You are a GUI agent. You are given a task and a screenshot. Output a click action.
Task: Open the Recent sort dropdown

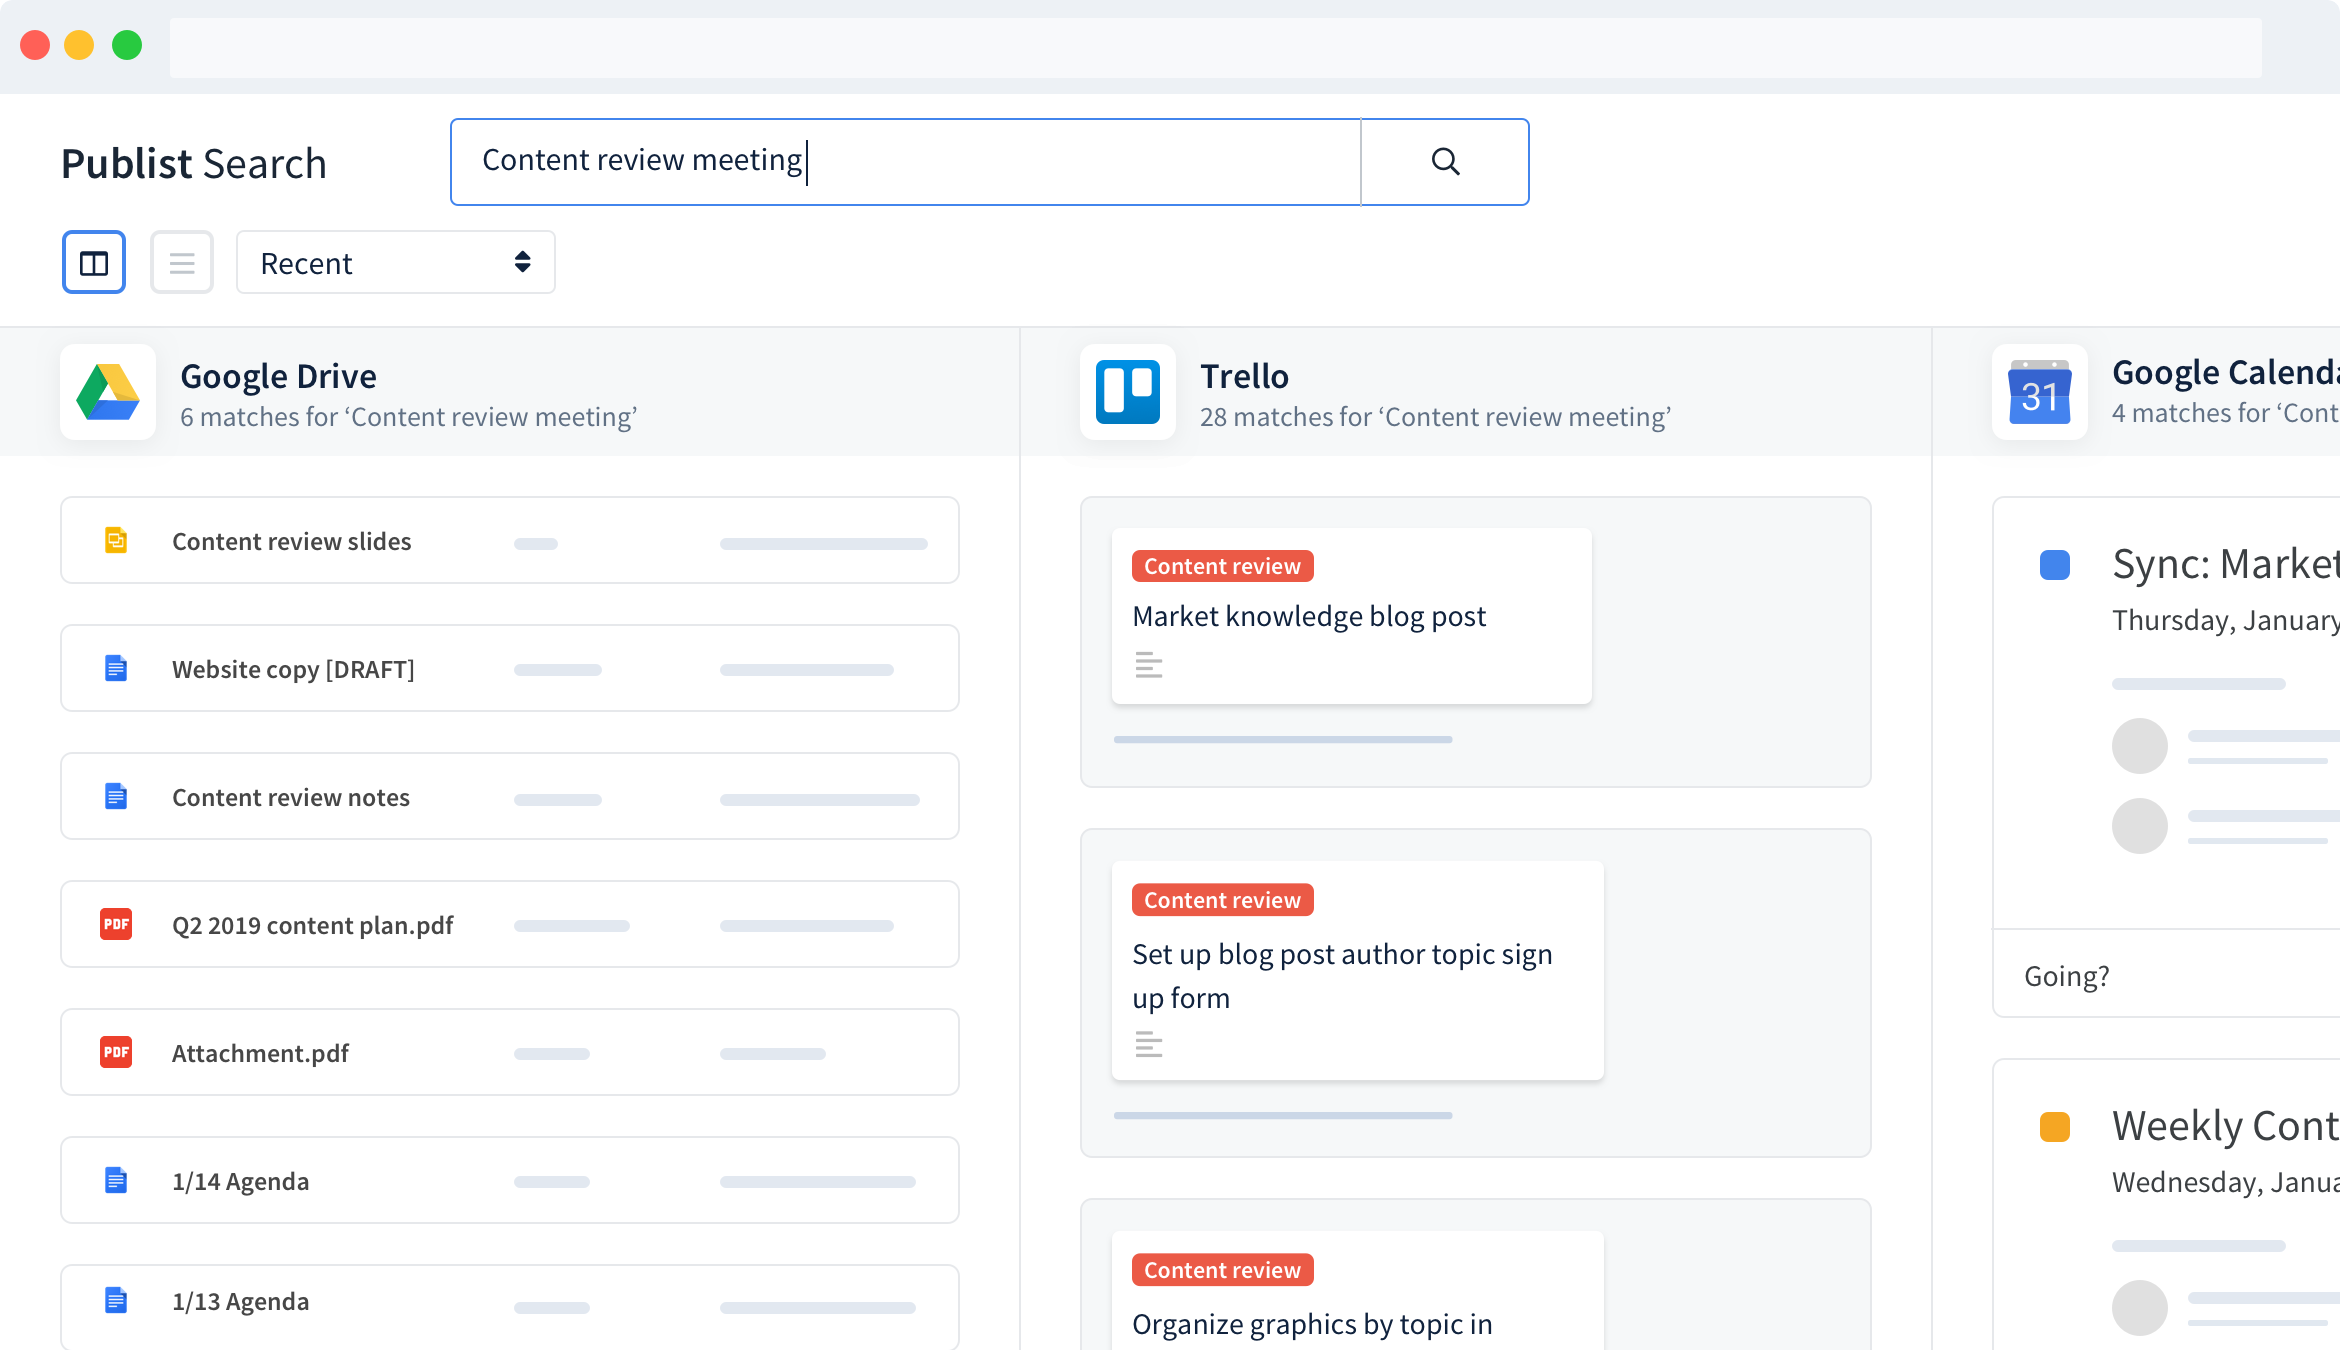395,263
